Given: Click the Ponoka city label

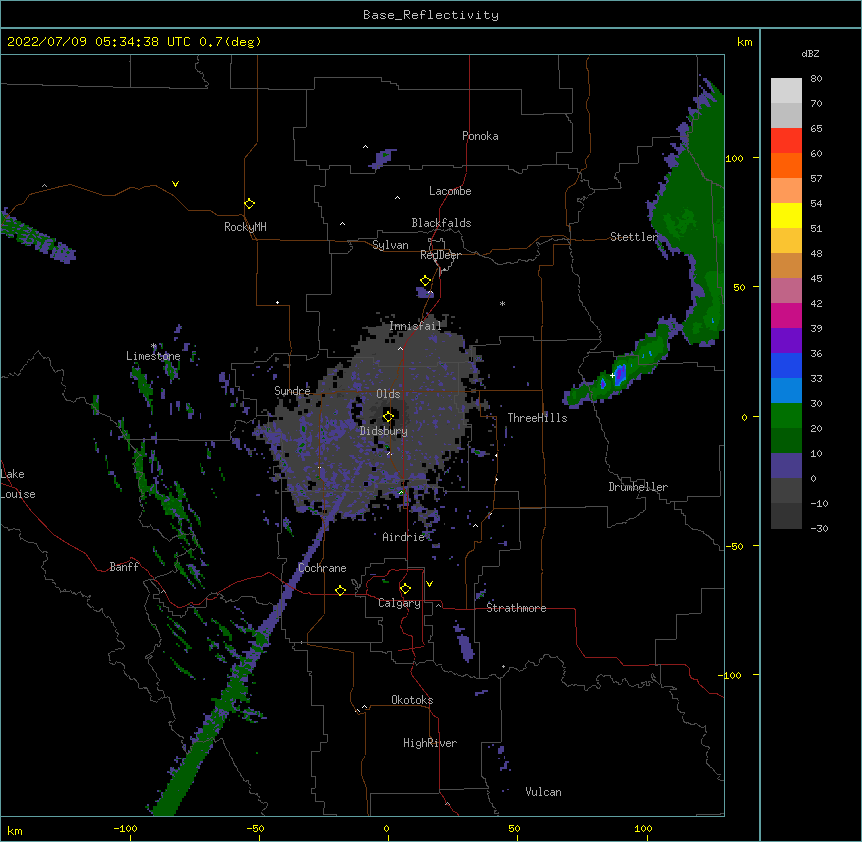Looking at the screenshot, I should [480, 136].
